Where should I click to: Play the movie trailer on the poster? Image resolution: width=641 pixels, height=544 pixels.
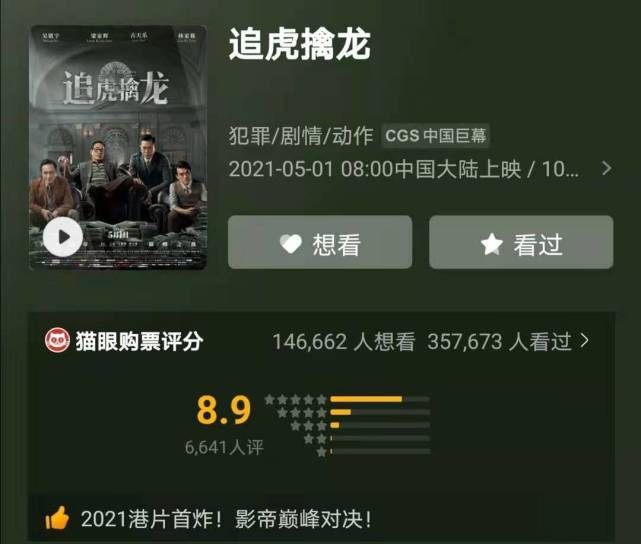tap(63, 237)
